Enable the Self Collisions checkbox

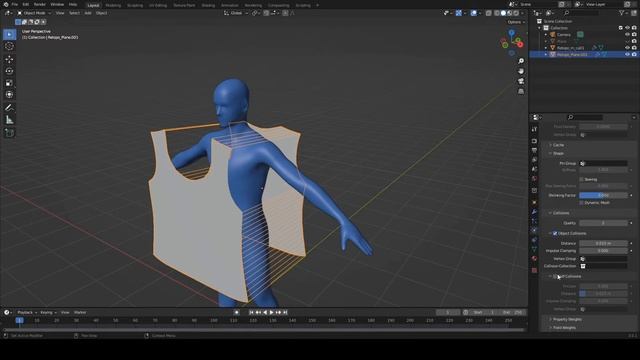pos(556,276)
